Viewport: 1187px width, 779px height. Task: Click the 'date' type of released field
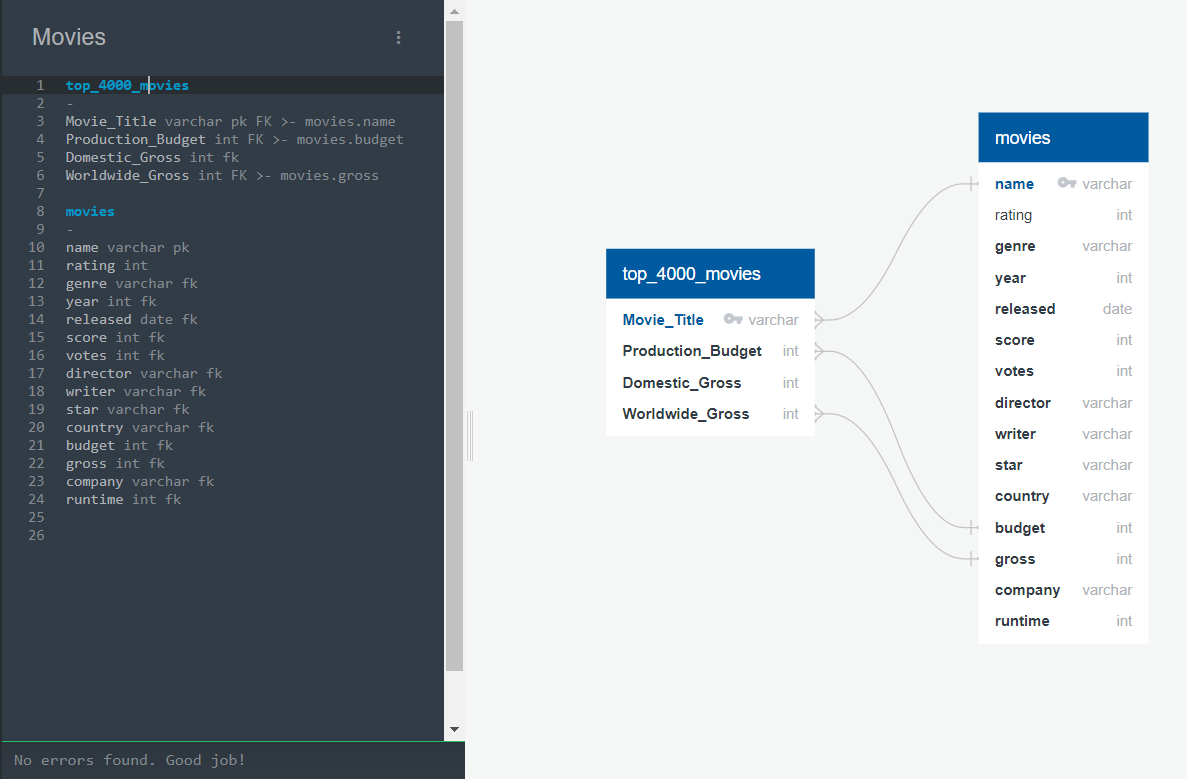pos(1117,309)
